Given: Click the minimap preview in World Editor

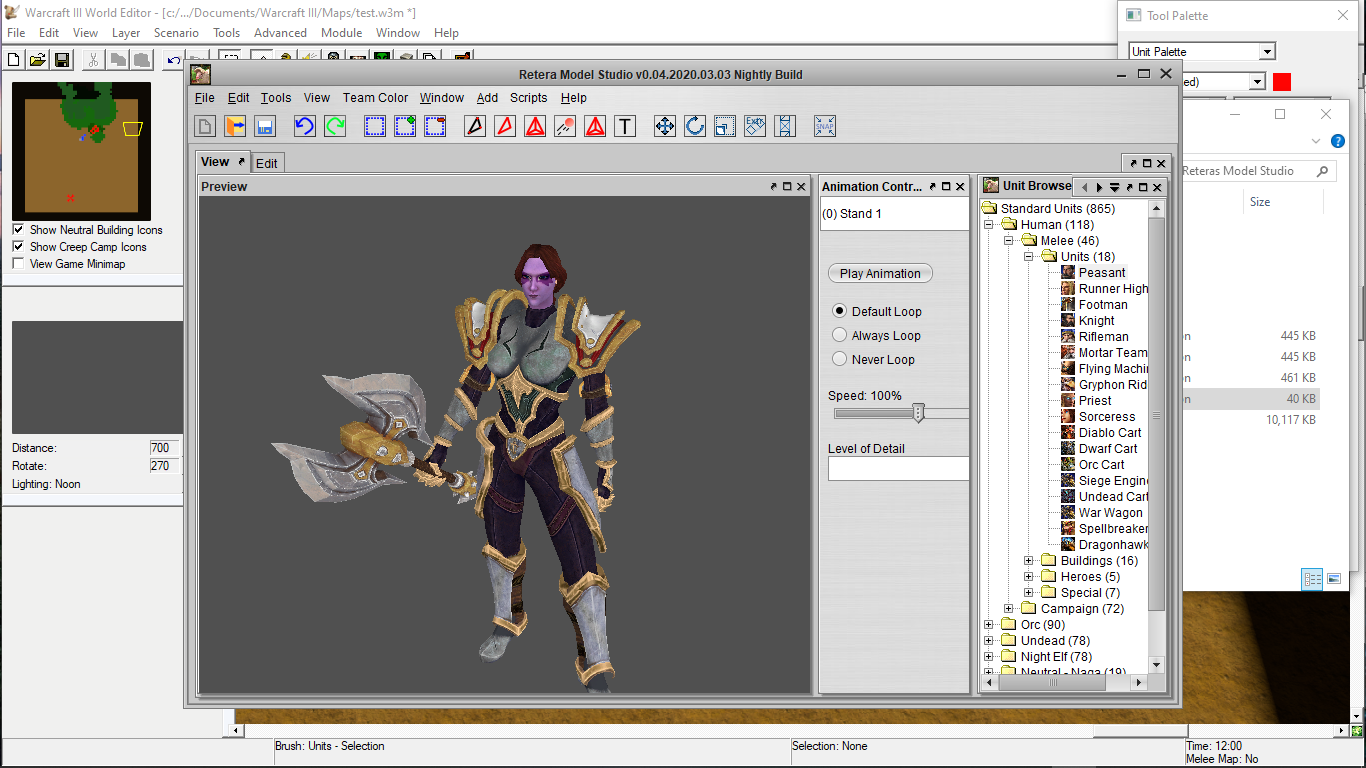Looking at the screenshot, I should point(81,151).
